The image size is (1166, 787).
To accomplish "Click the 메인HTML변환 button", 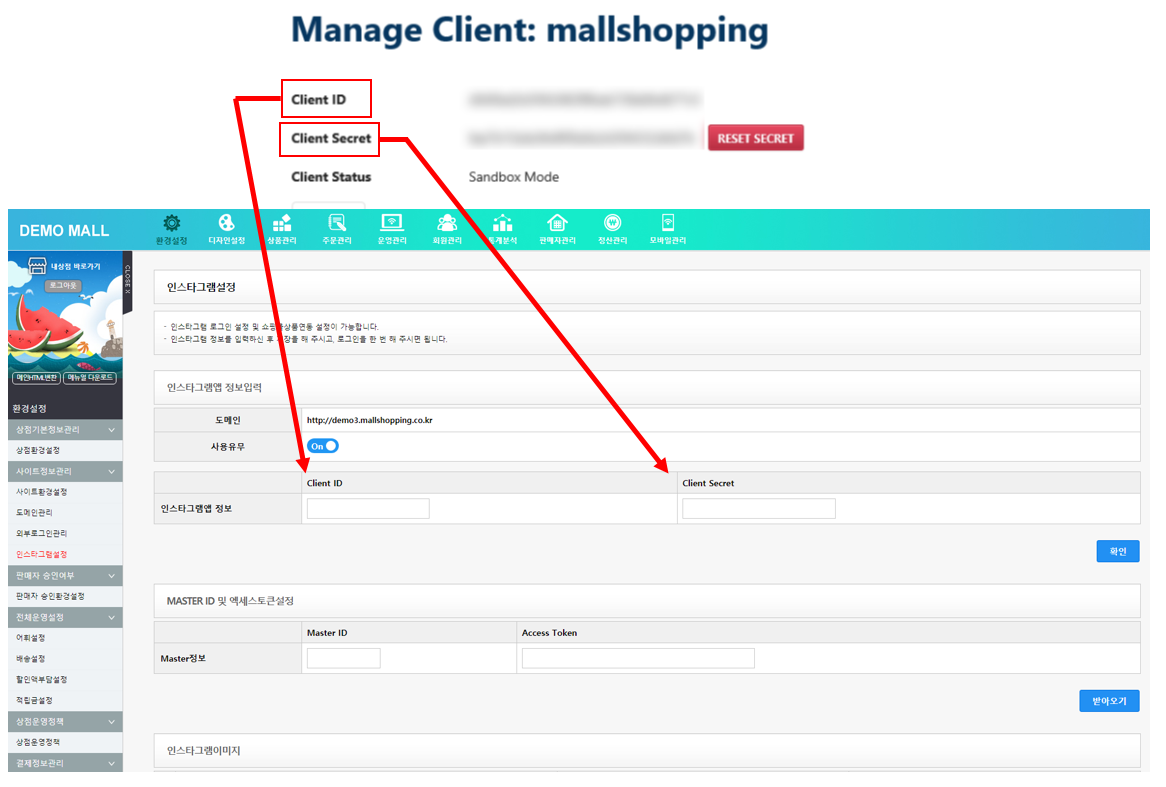I will tap(36, 378).
